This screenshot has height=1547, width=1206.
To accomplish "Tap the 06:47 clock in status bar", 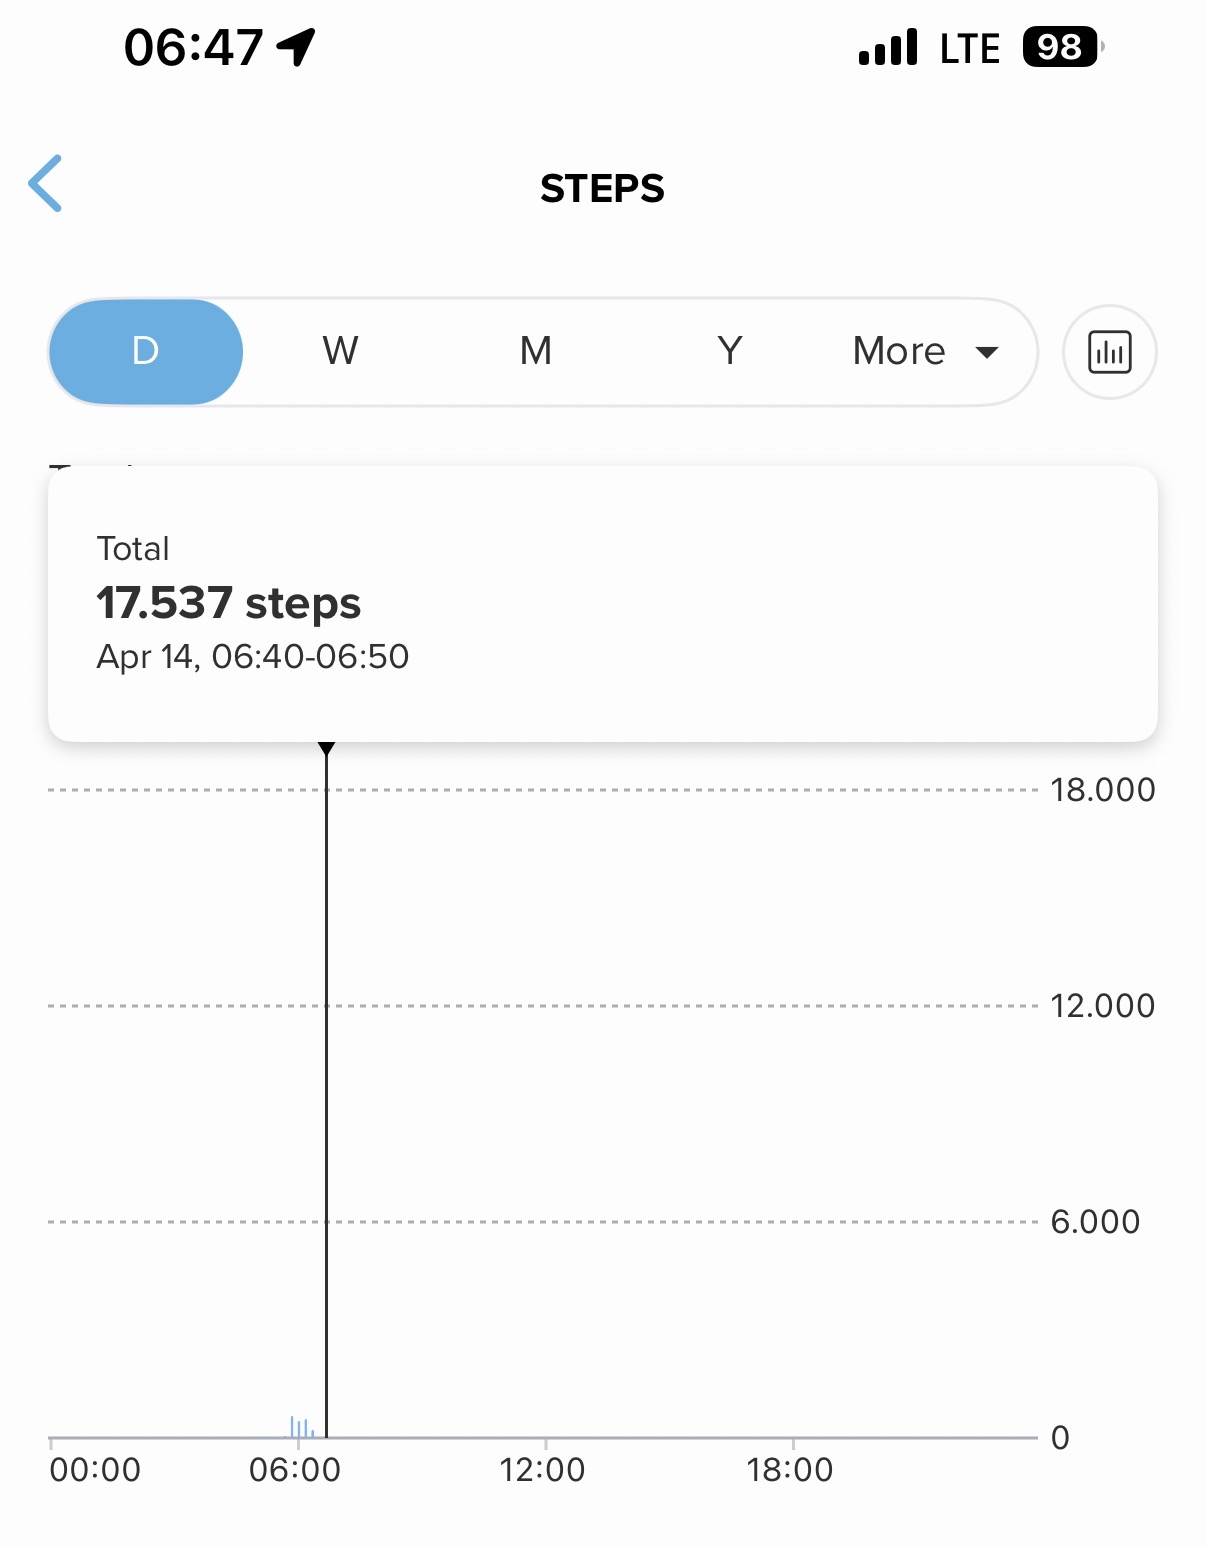I will click(193, 47).
